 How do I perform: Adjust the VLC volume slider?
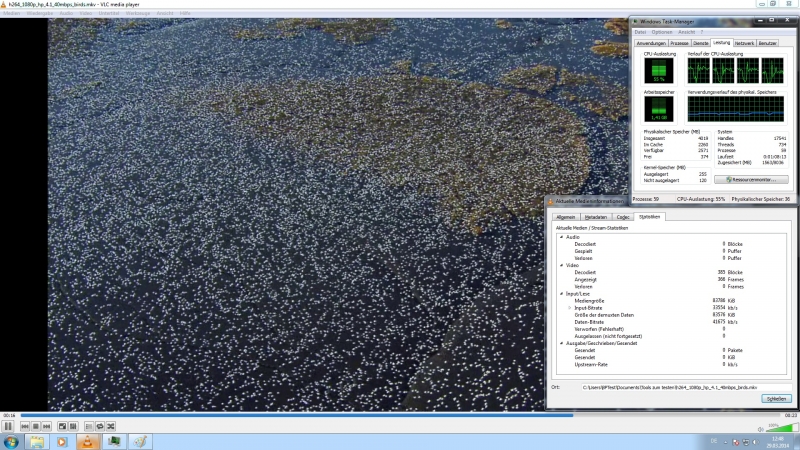pos(781,428)
